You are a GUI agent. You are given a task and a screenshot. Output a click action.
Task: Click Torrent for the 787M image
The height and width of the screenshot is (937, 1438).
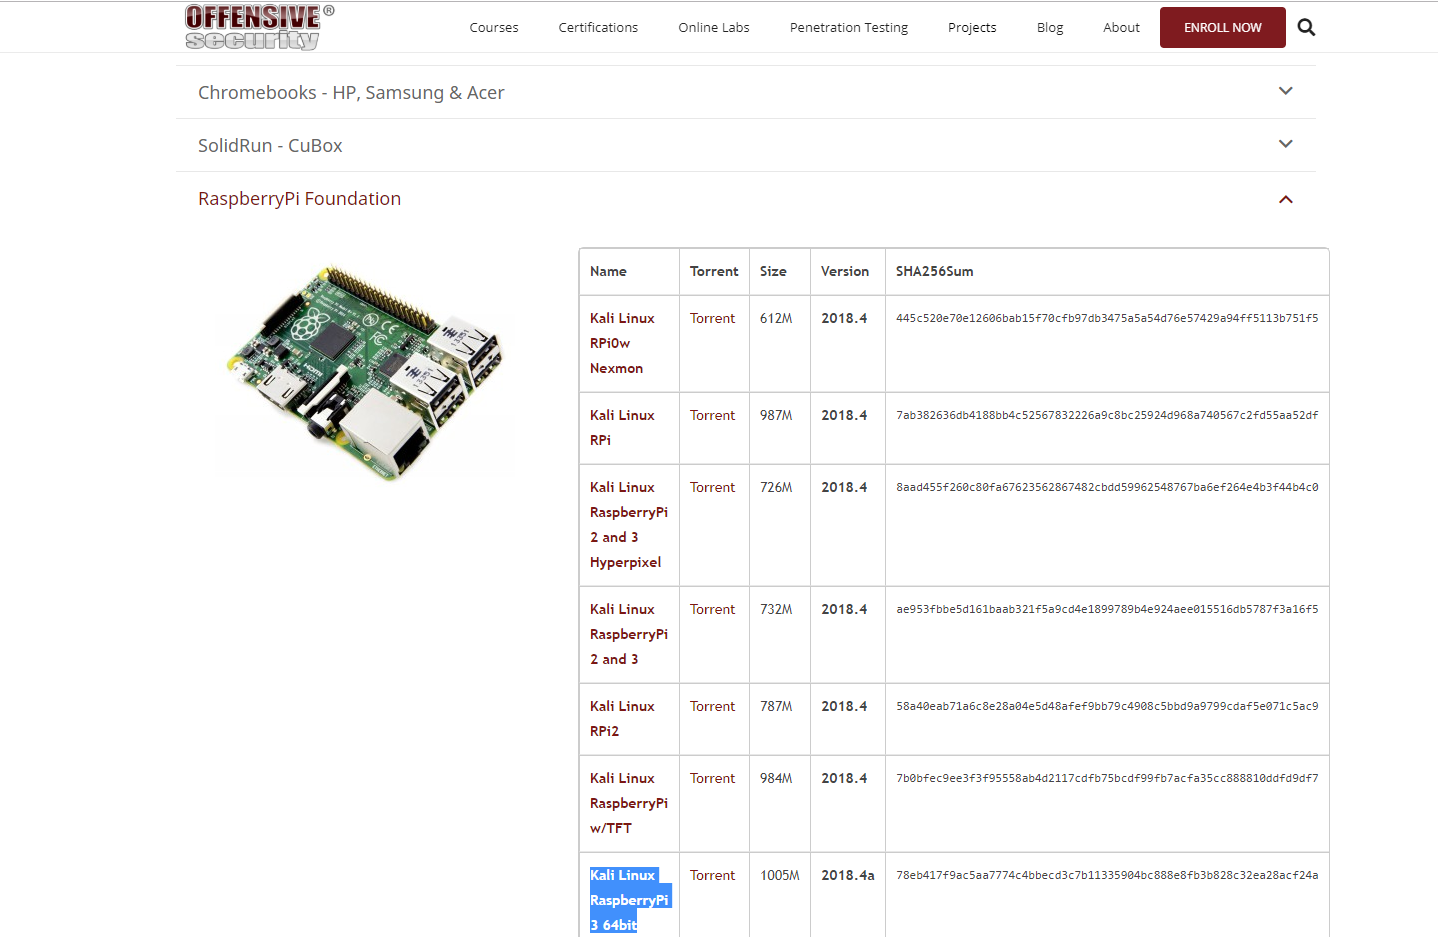(712, 706)
